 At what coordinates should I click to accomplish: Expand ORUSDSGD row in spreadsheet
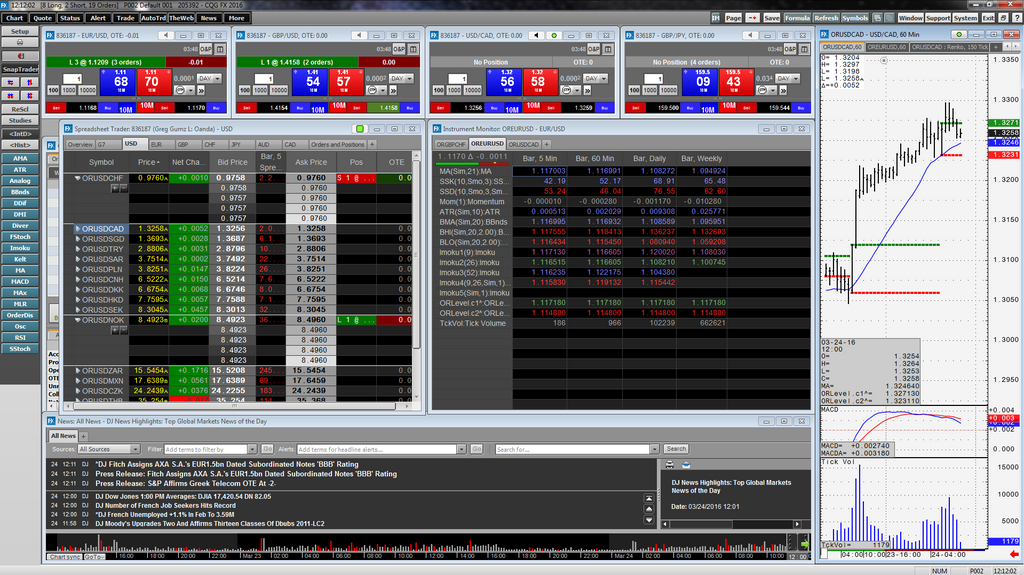[x=78, y=239]
